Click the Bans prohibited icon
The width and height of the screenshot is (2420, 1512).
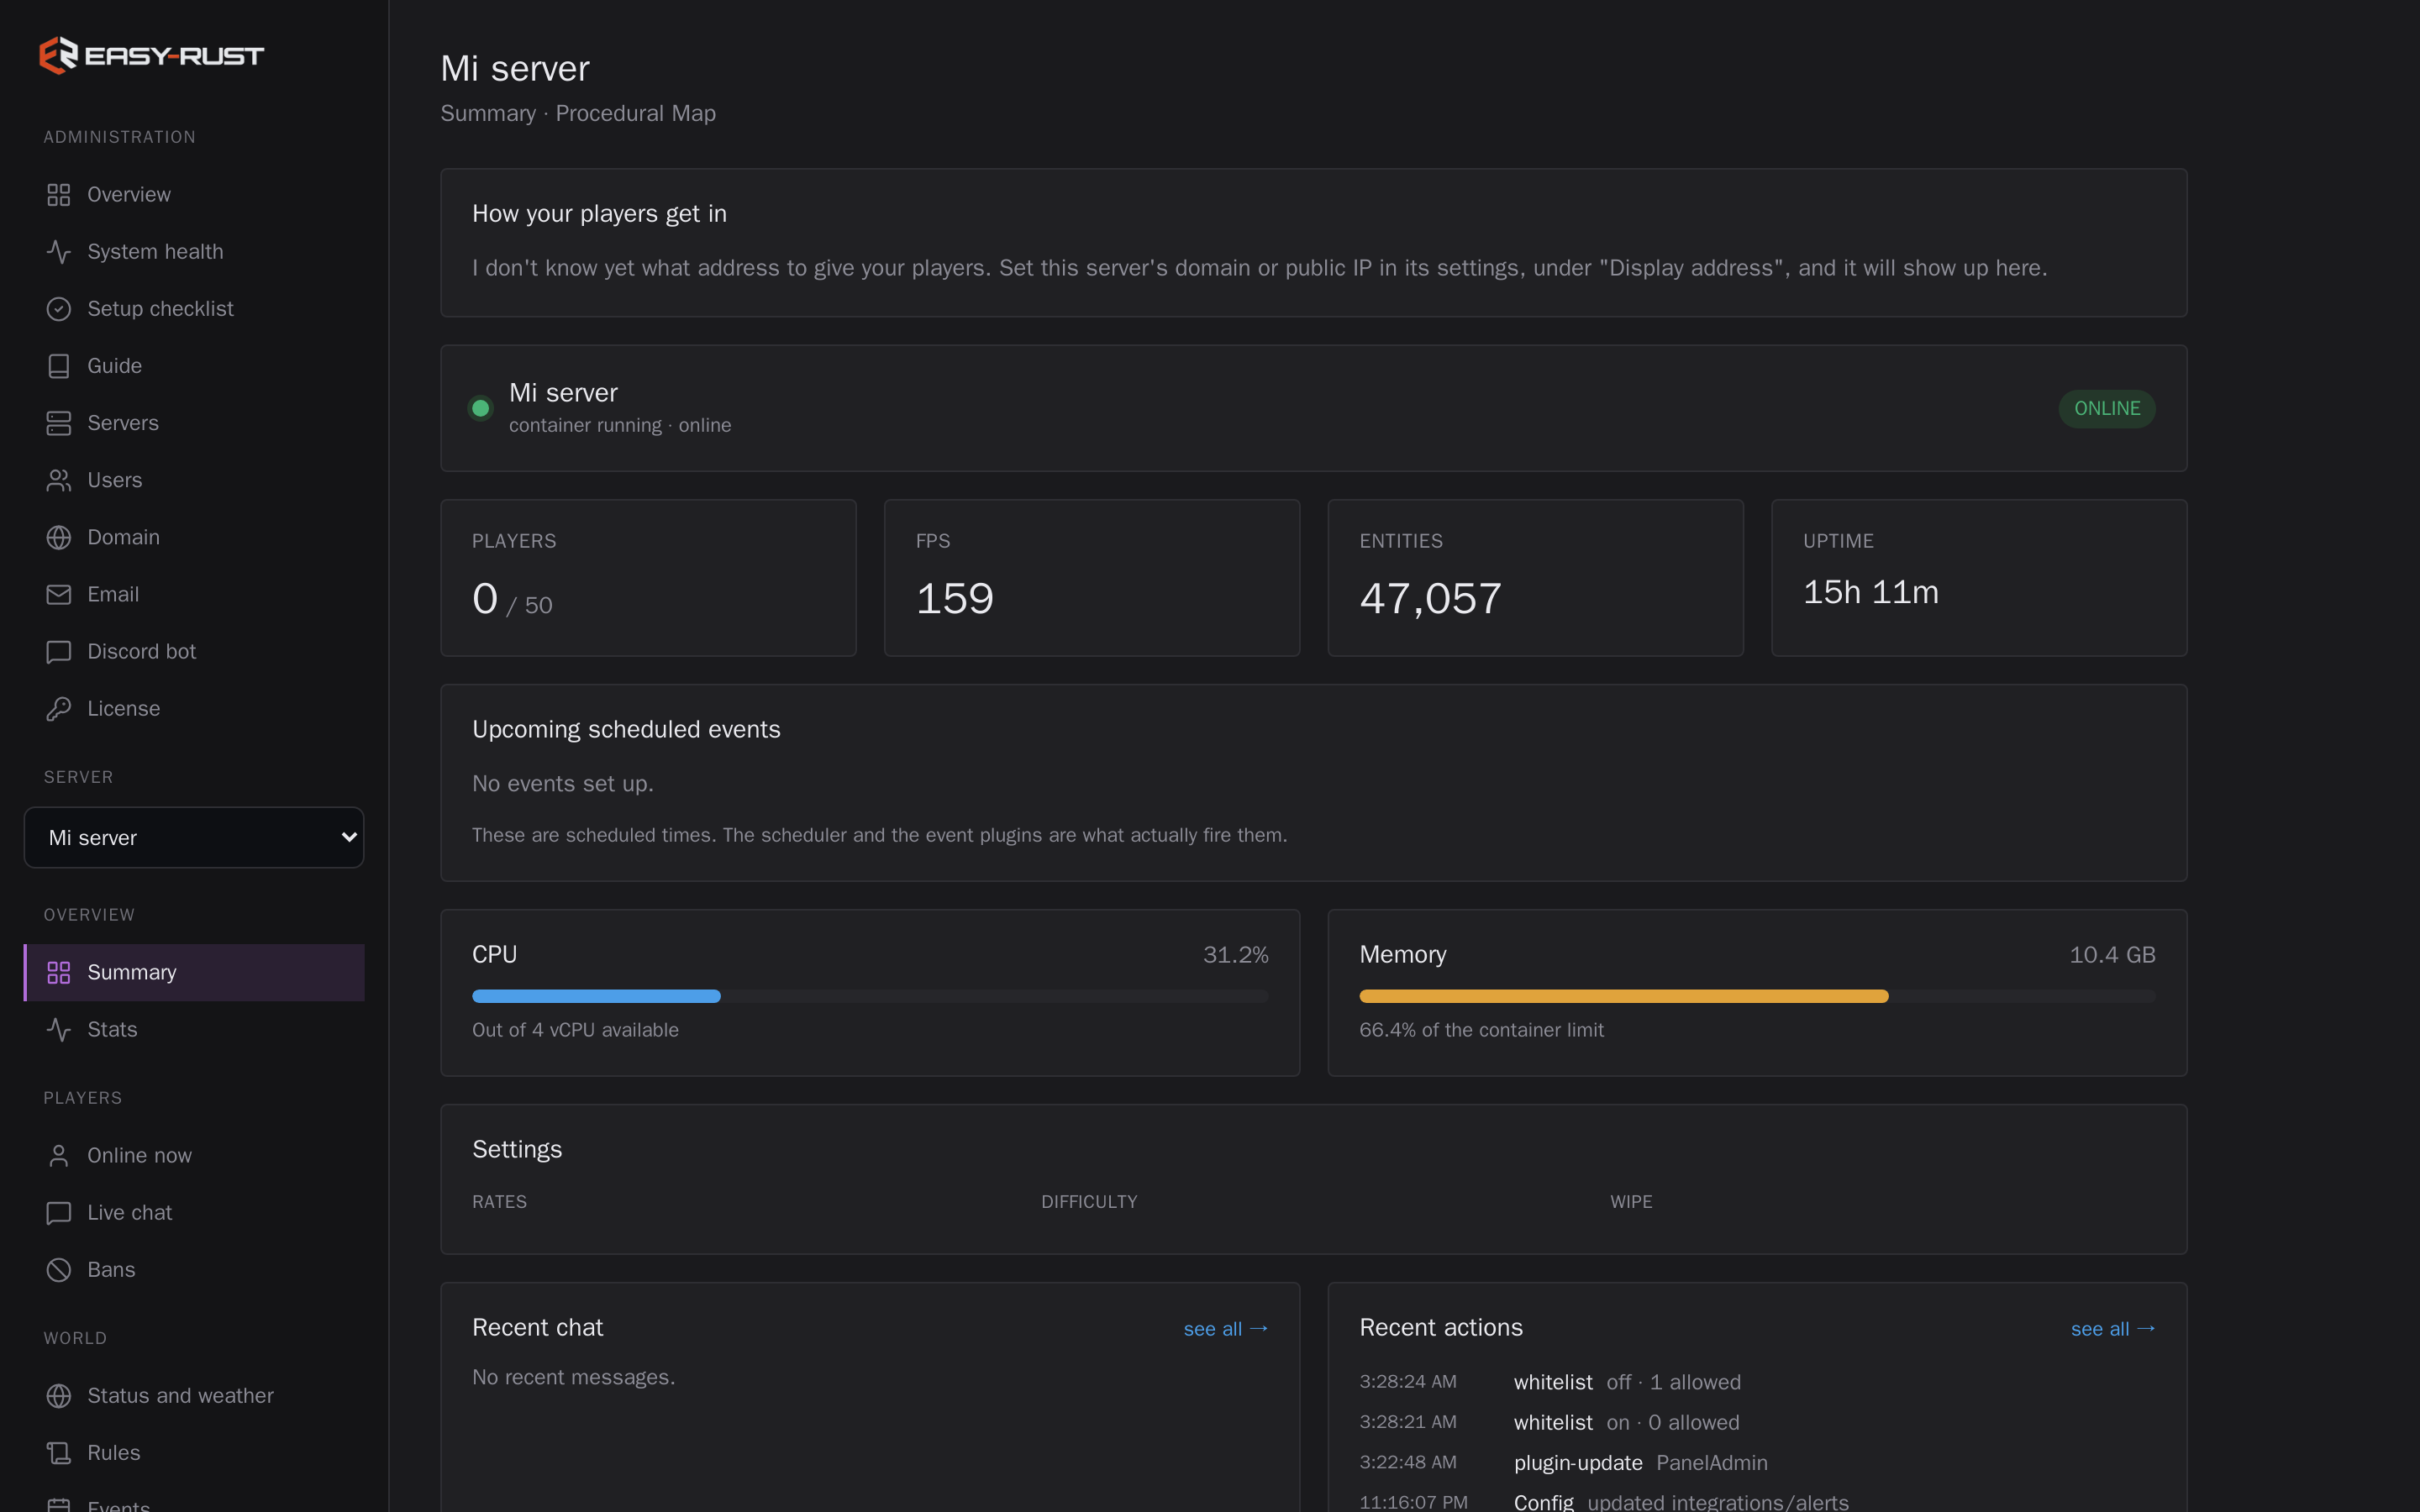[59, 1269]
